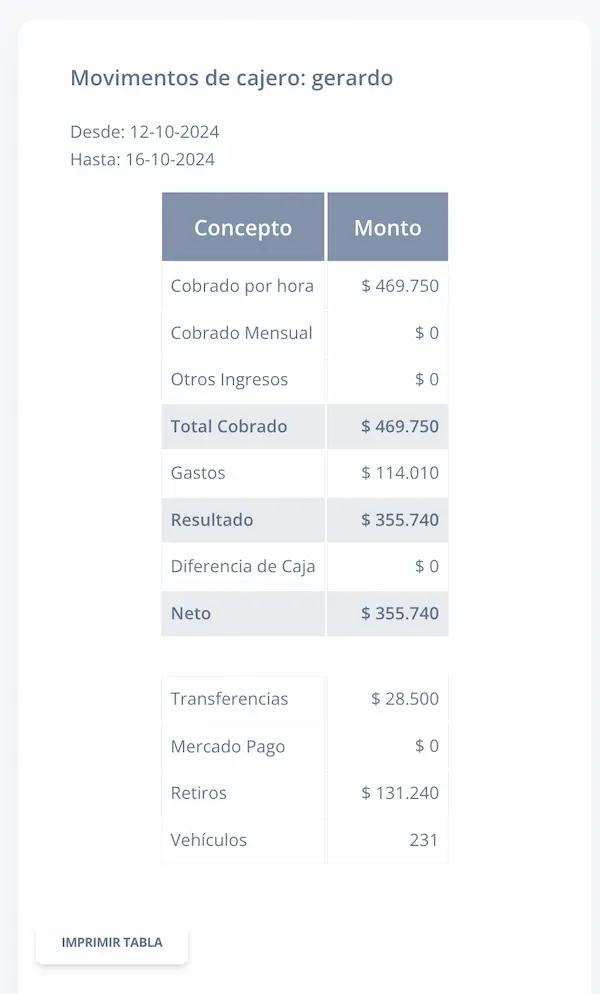Click the table title Movimentos de cajero: gerardo
The height and width of the screenshot is (994, 600).
point(231,77)
